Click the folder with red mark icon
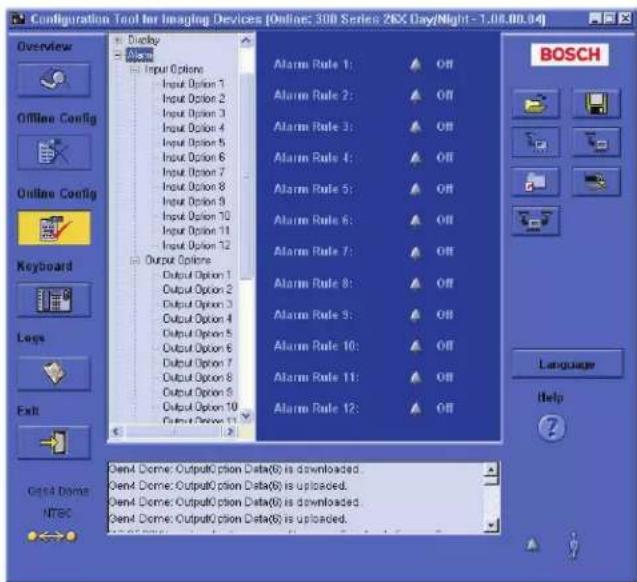This screenshot has height=582, width=637. tap(535, 182)
